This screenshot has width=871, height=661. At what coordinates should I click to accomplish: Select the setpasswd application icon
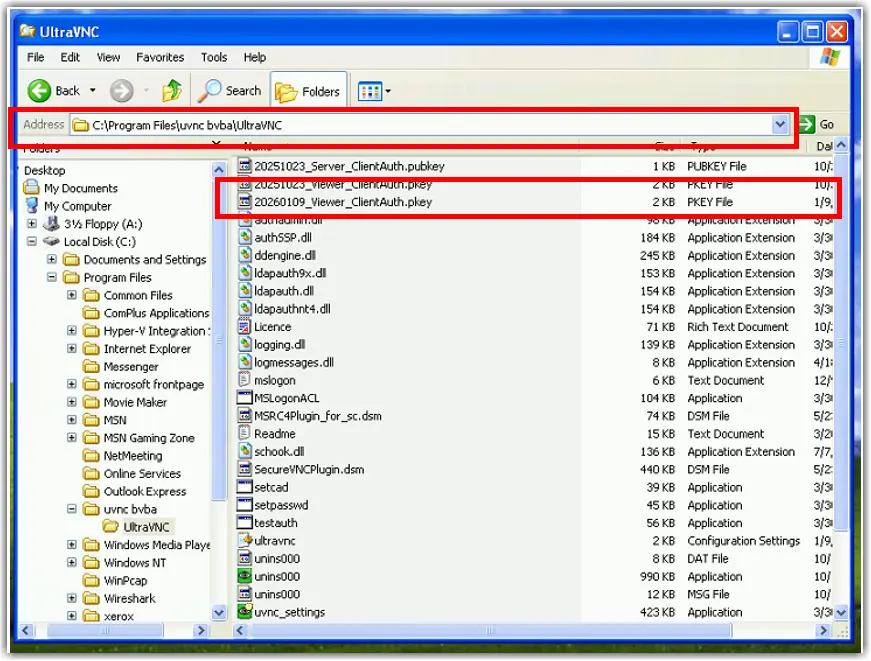click(x=244, y=505)
